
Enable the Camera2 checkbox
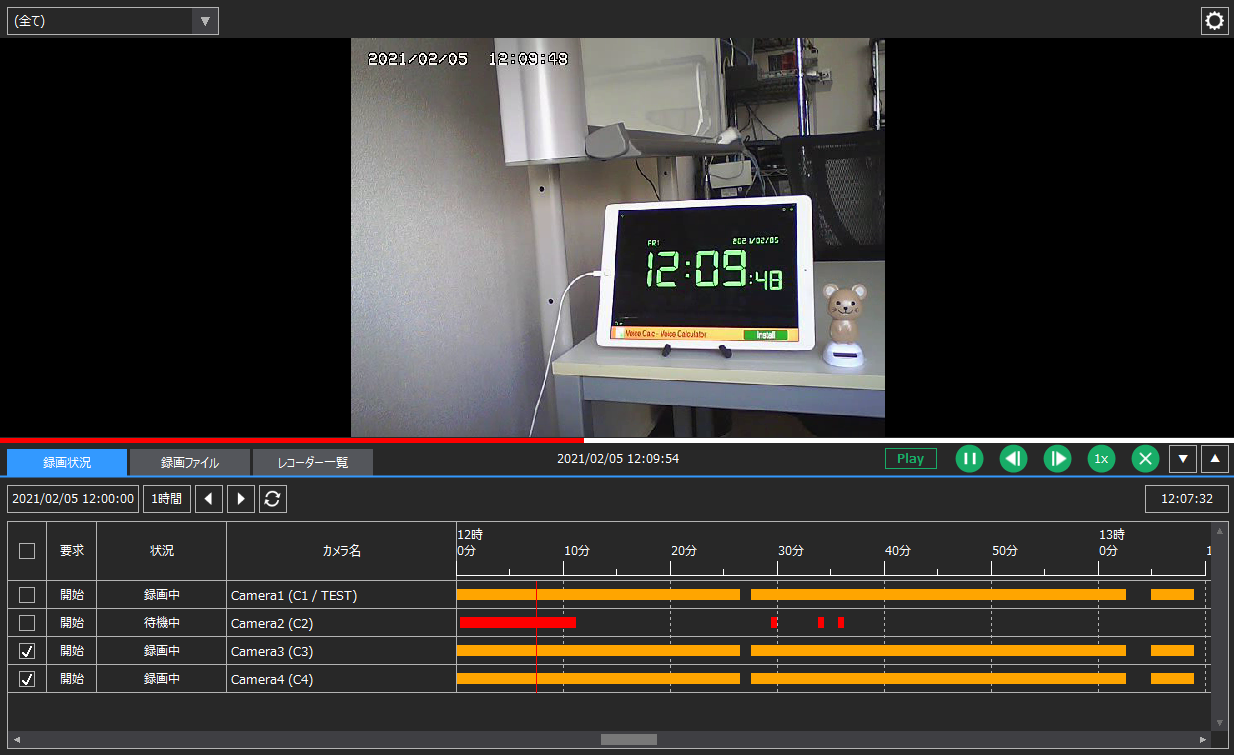pyautogui.click(x=27, y=622)
